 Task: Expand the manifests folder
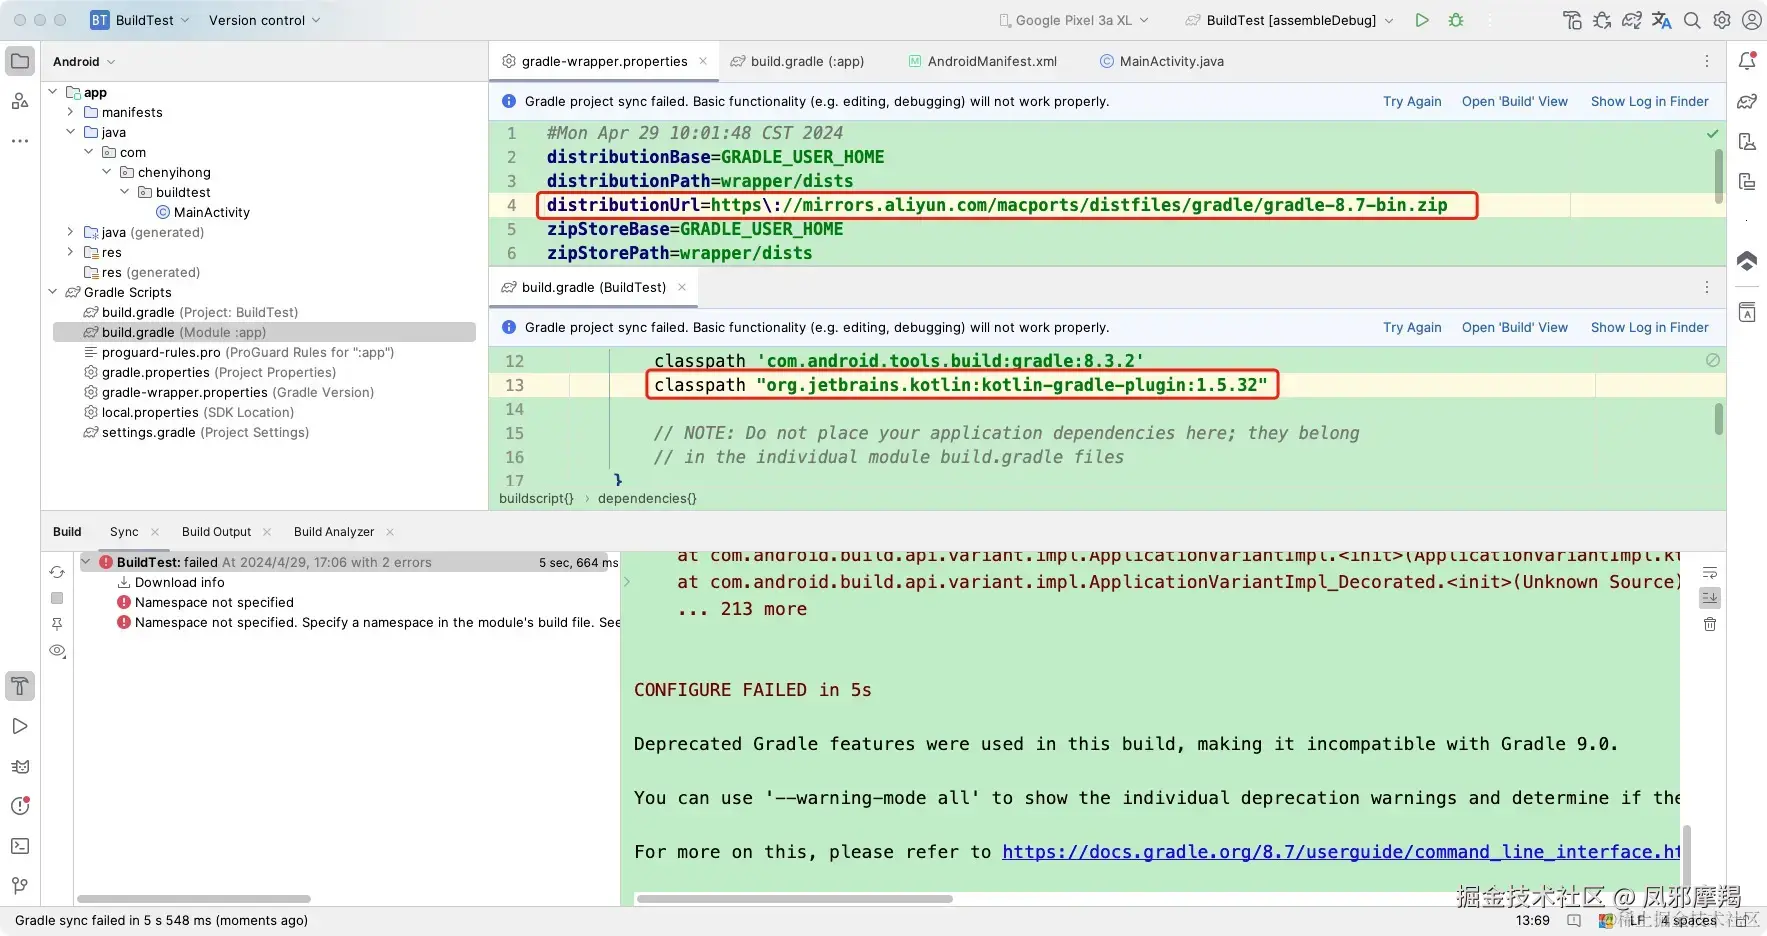pos(71,112)
